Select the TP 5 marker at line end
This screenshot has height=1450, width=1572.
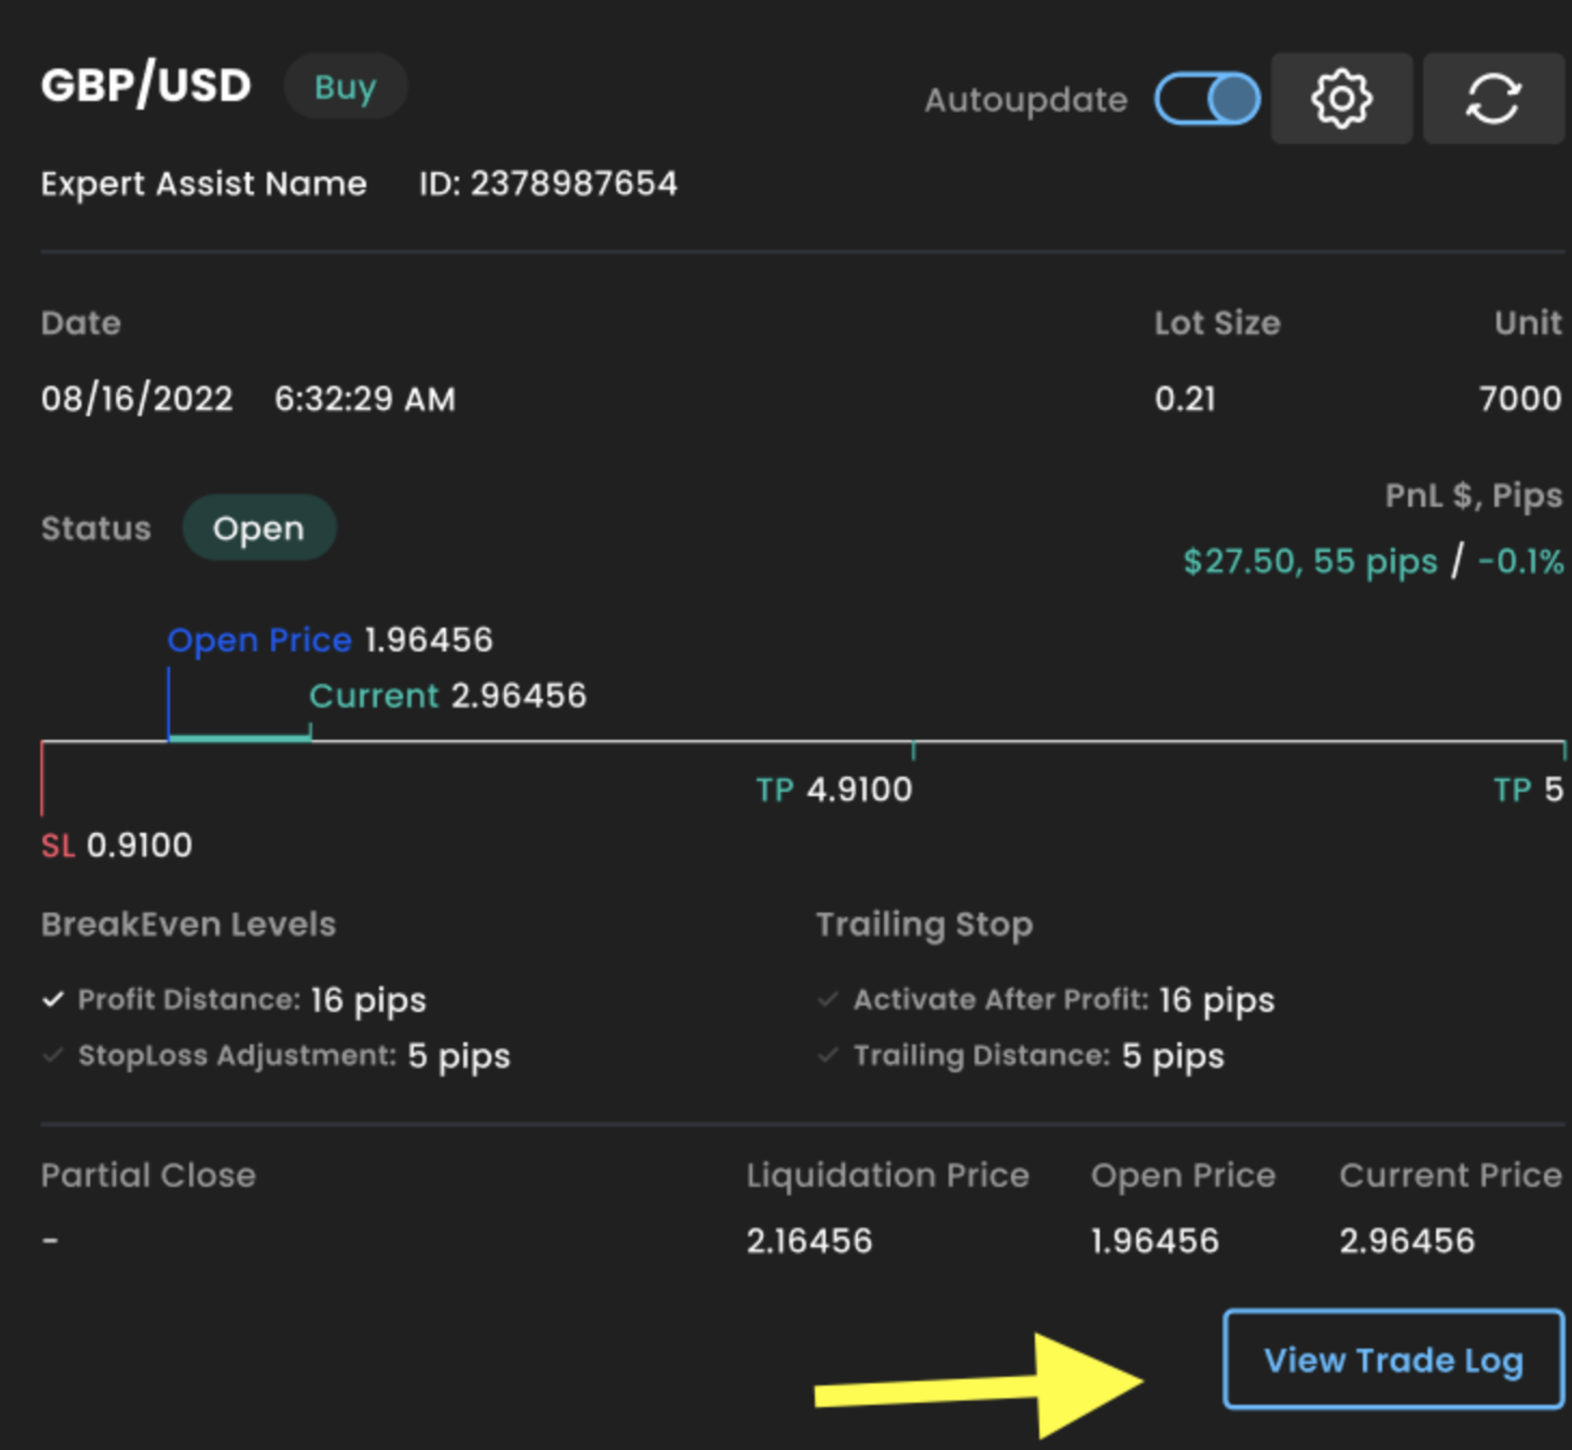pos(1528,789)
